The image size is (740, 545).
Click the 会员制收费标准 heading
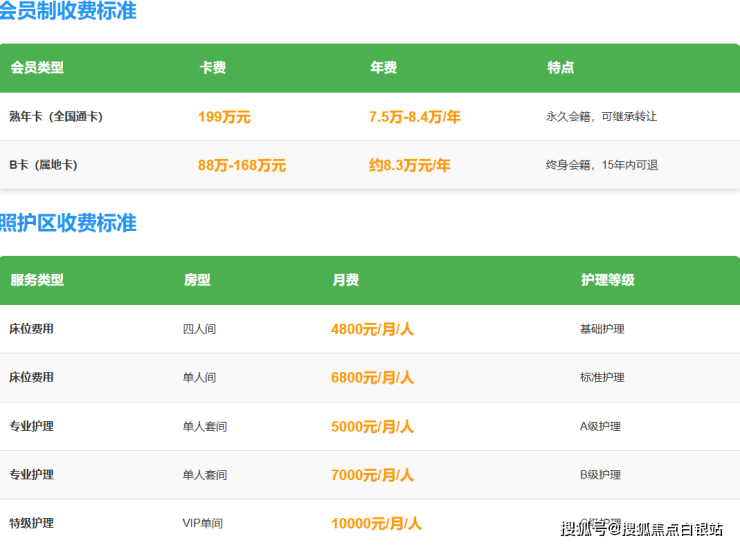(68, 12)
